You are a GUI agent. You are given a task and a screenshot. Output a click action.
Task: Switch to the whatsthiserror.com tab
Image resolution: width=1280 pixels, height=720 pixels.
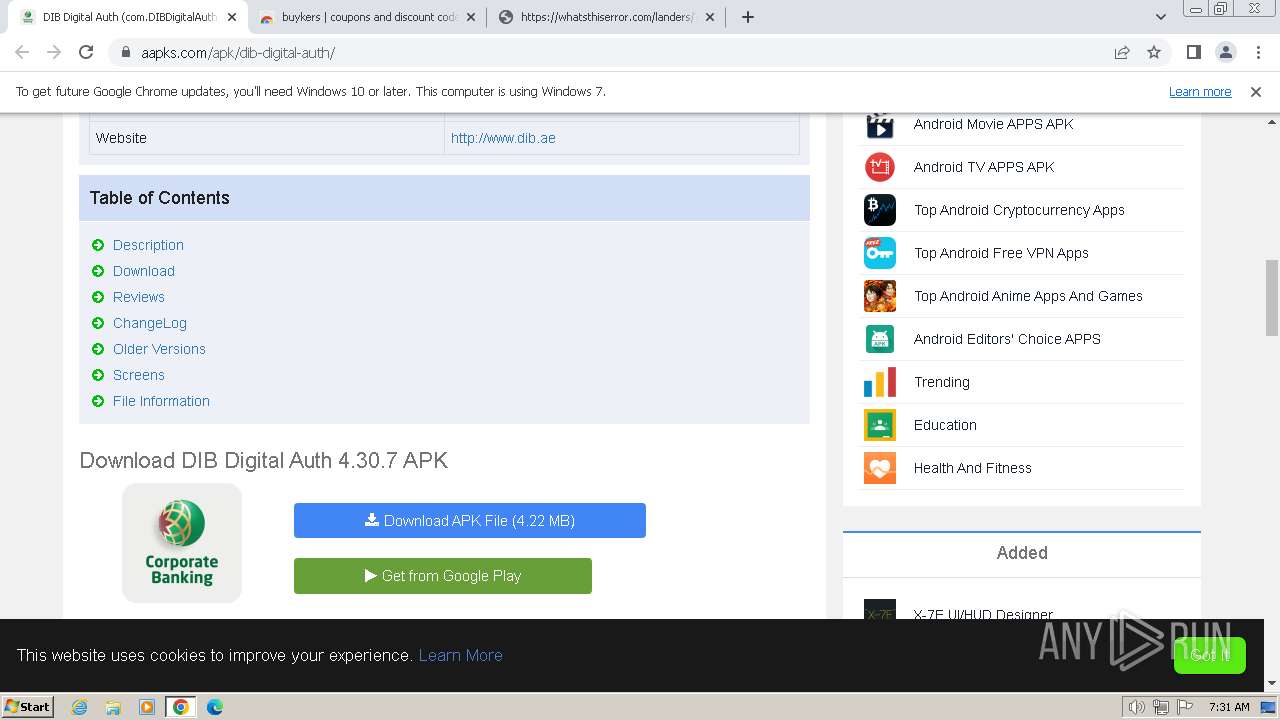pos(607,17)
